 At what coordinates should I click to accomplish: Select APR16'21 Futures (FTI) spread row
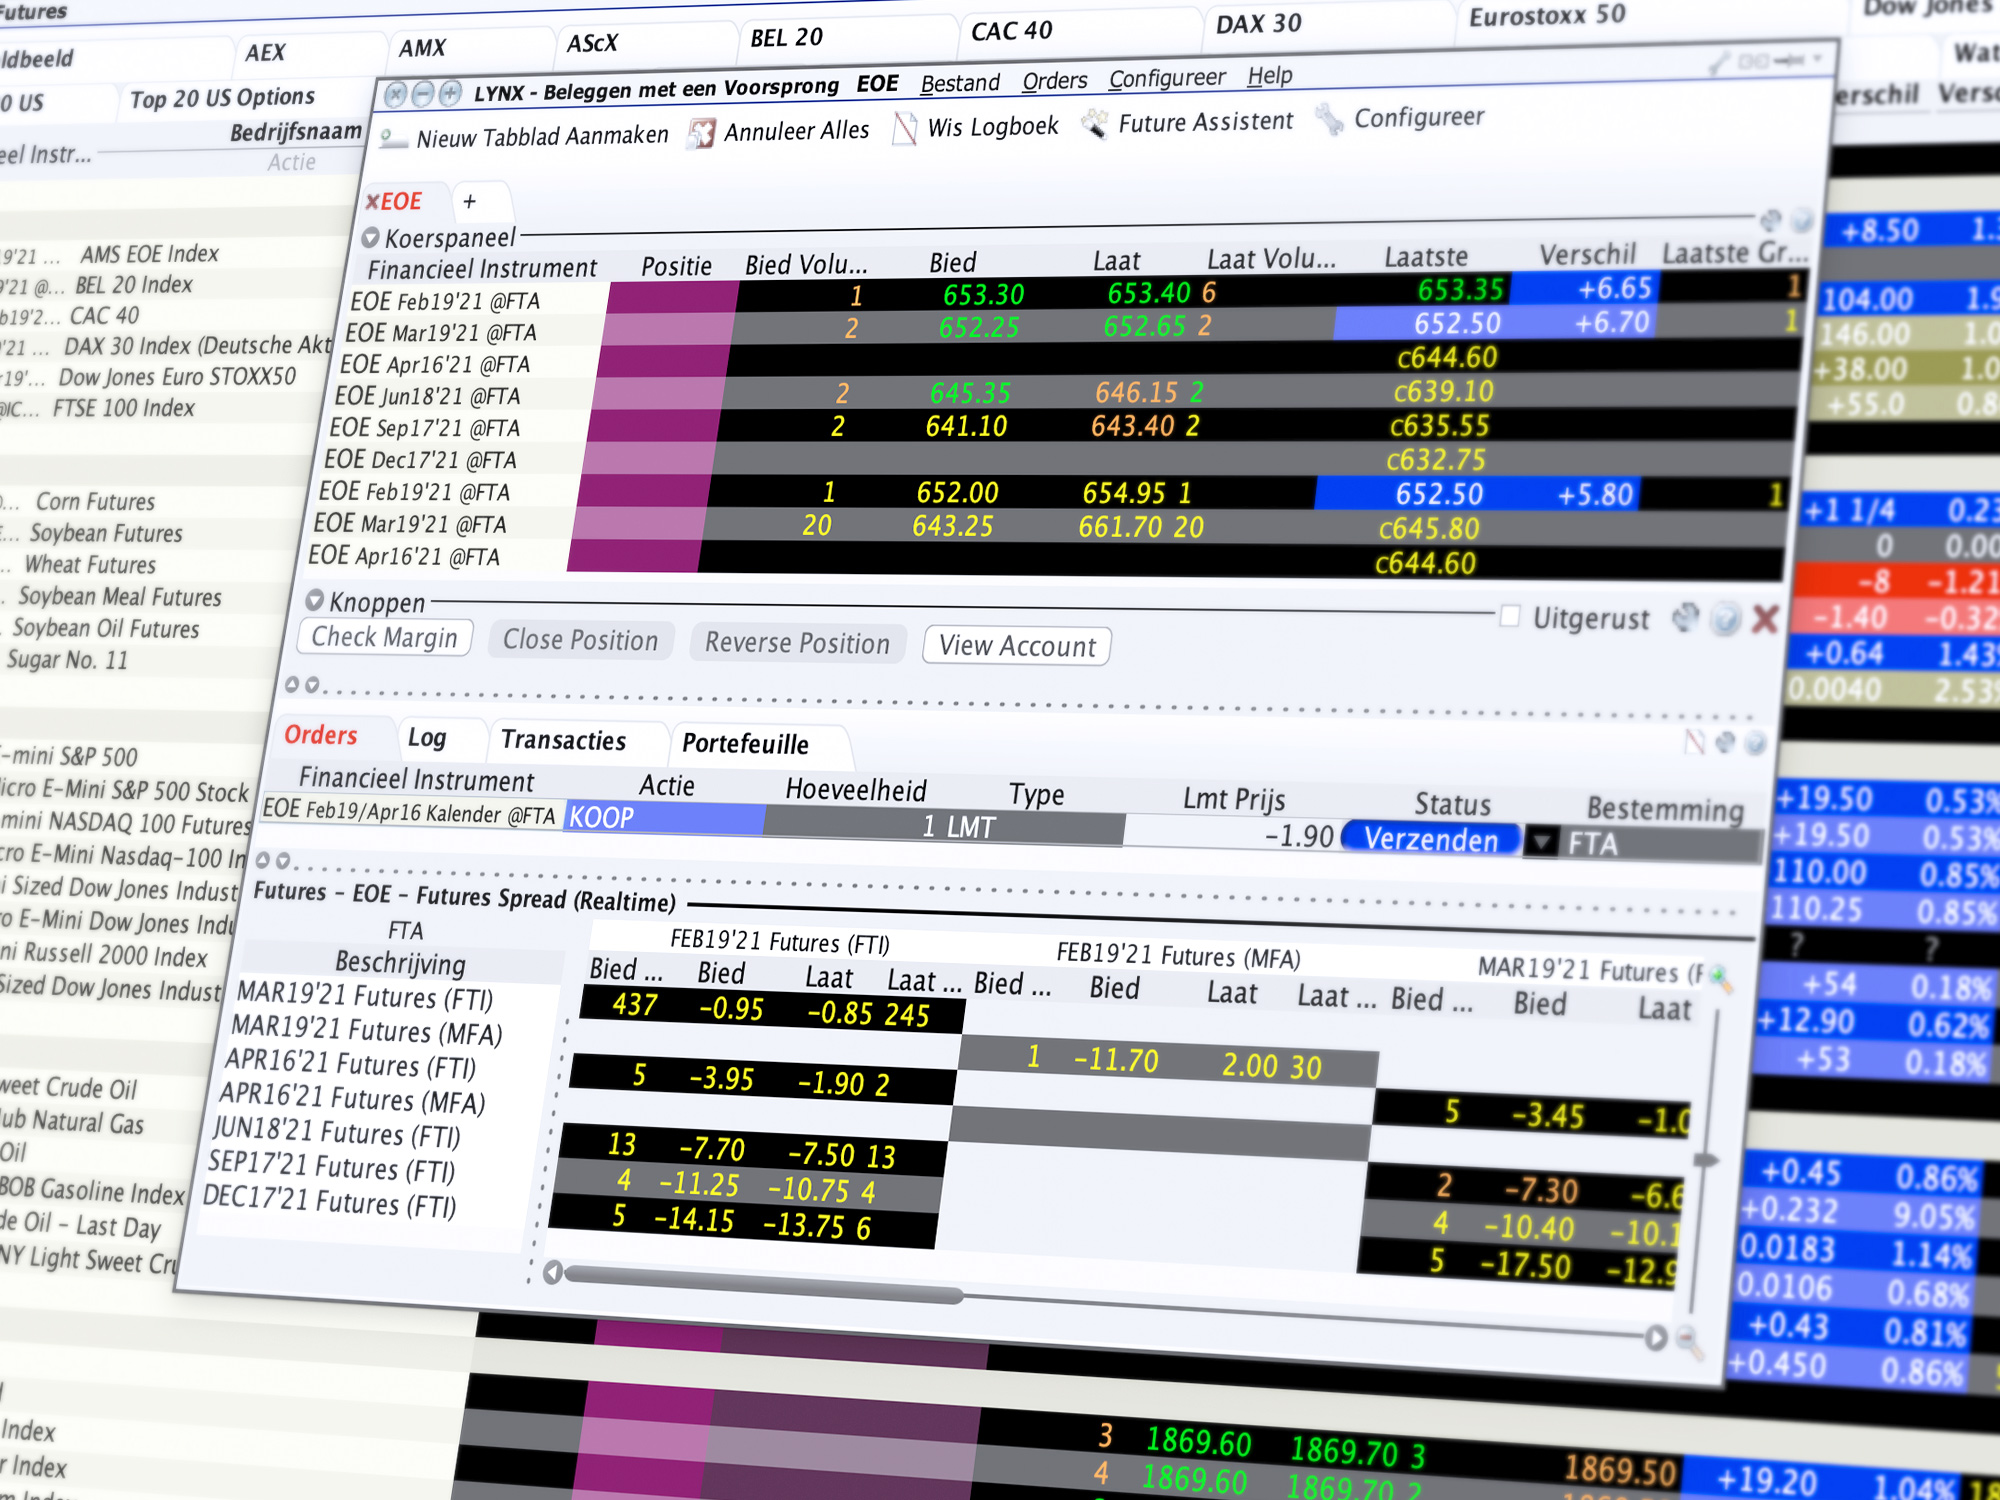tap(349, 1064)
